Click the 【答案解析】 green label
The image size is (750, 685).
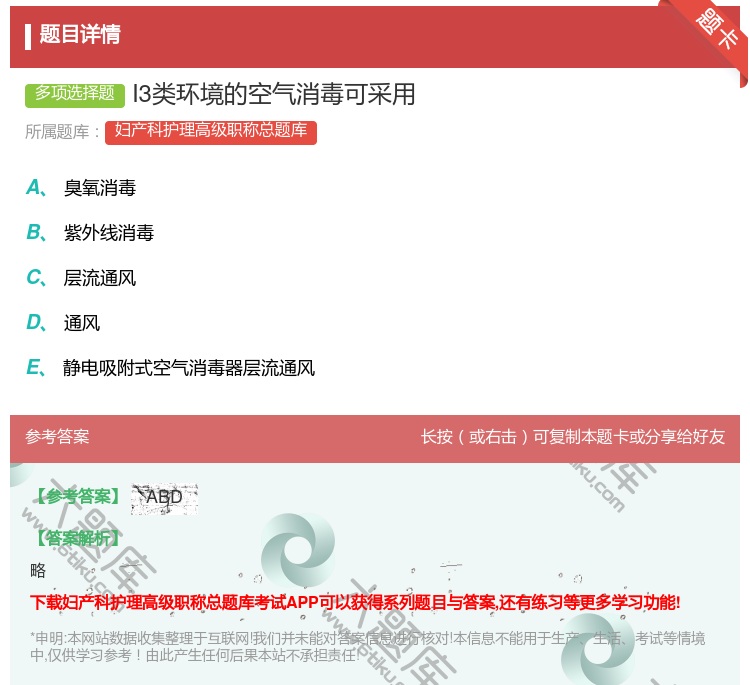(x=78, y=538)
